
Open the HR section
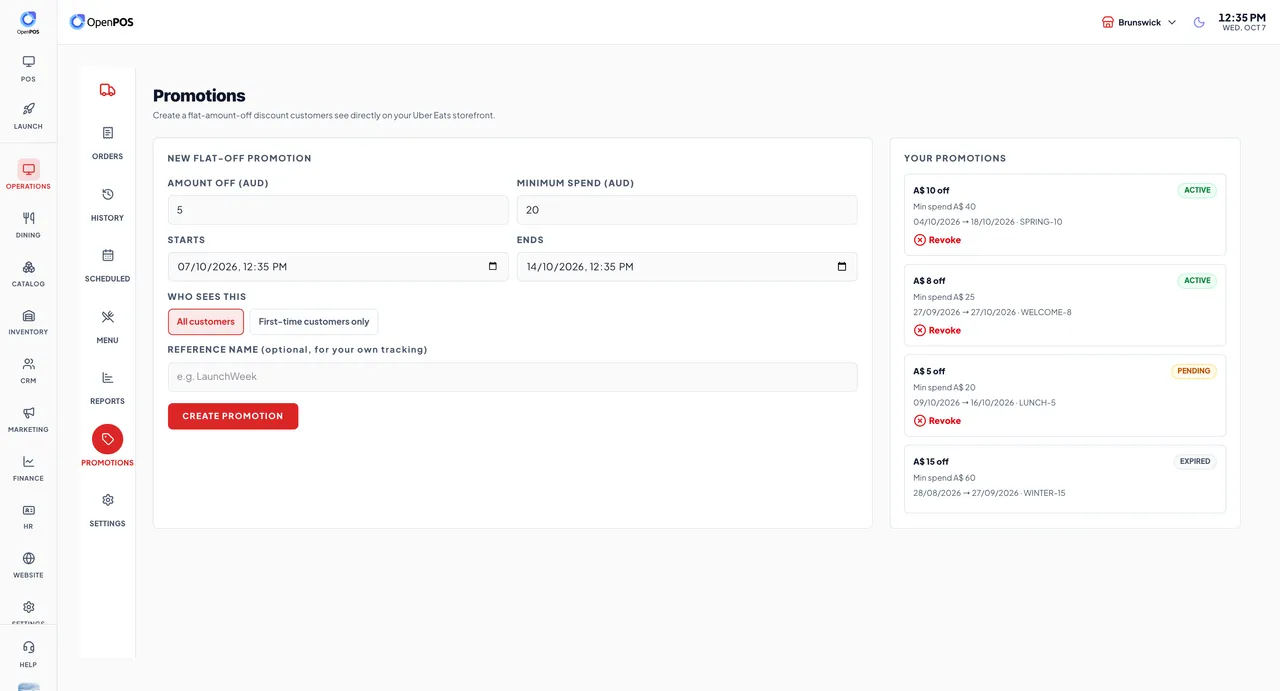28,516
